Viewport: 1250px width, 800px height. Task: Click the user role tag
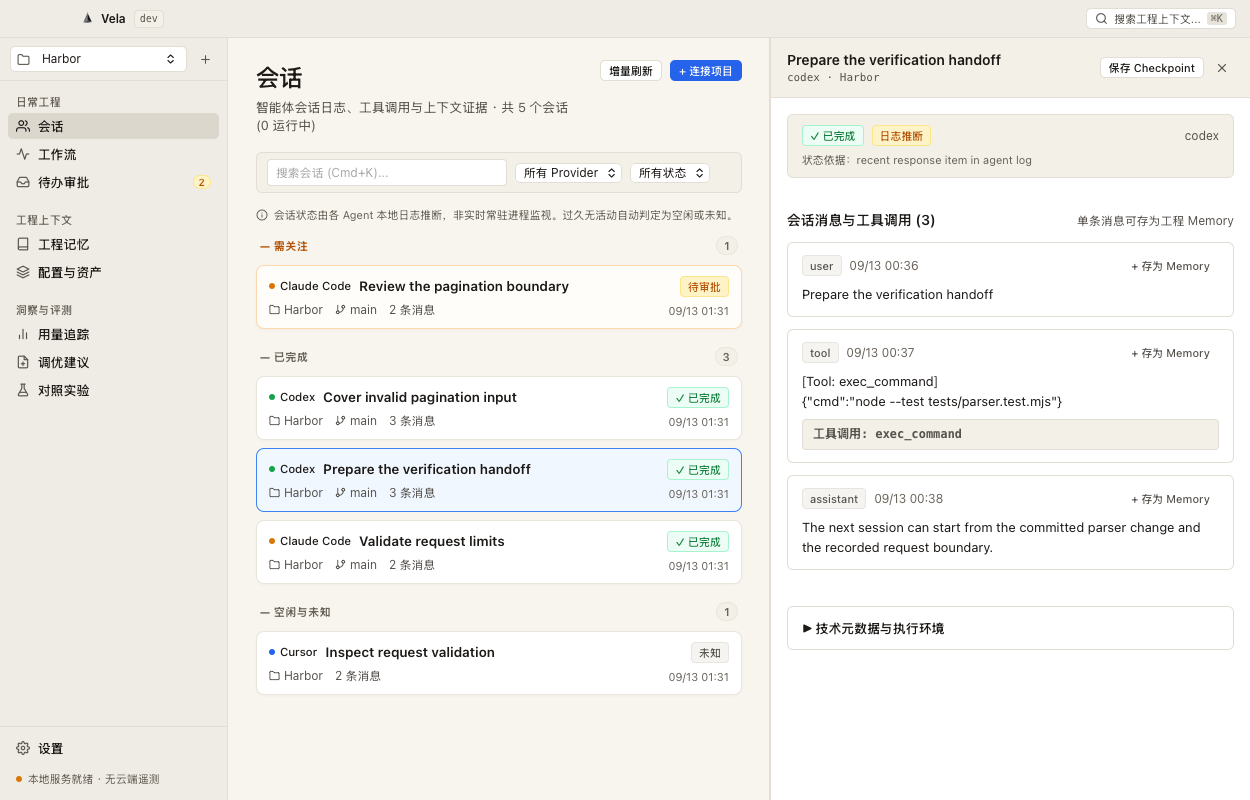point(822,266)
